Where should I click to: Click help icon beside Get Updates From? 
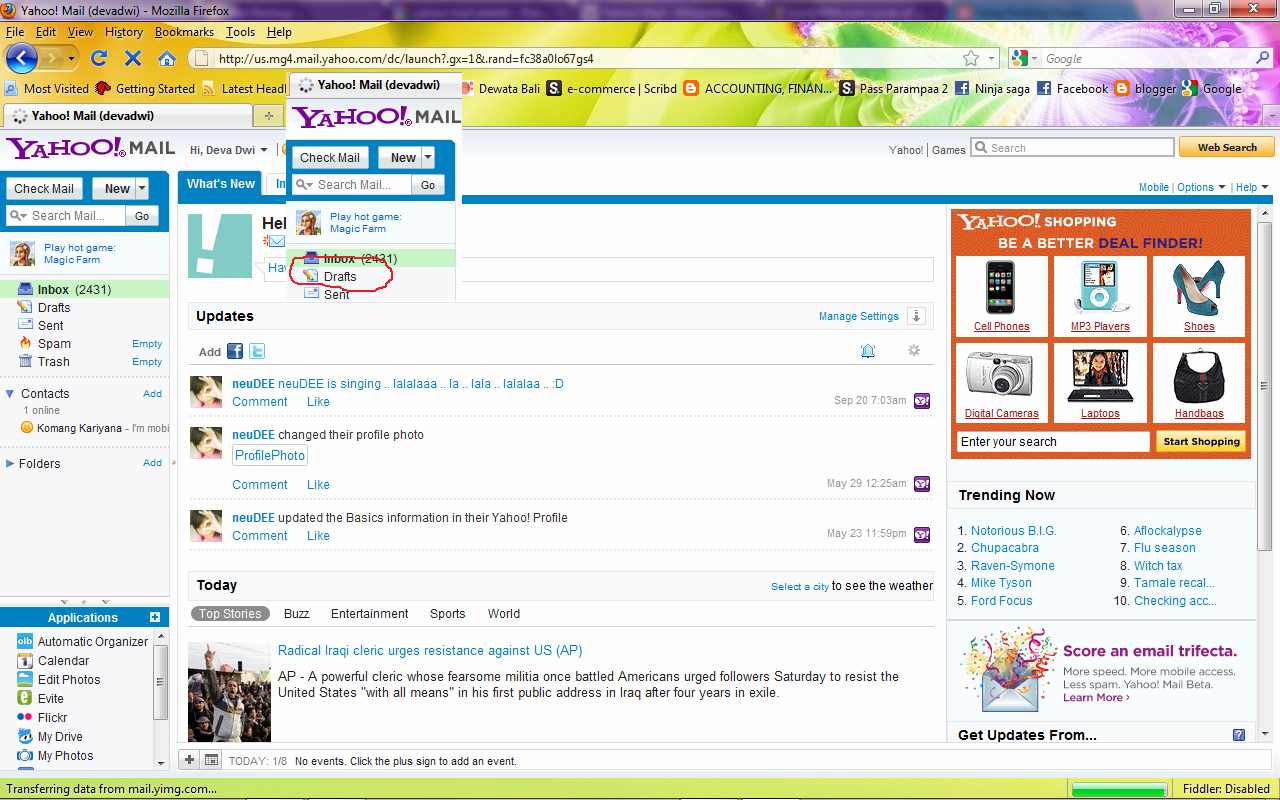(1239, 735)
